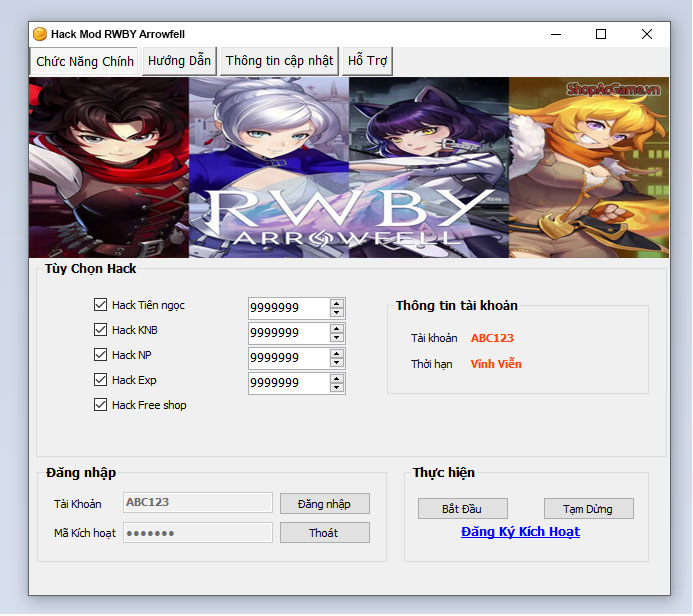Focus the Tài Khoản login field
The height and width of the screenshot is (616, 693).
(198, 502)
